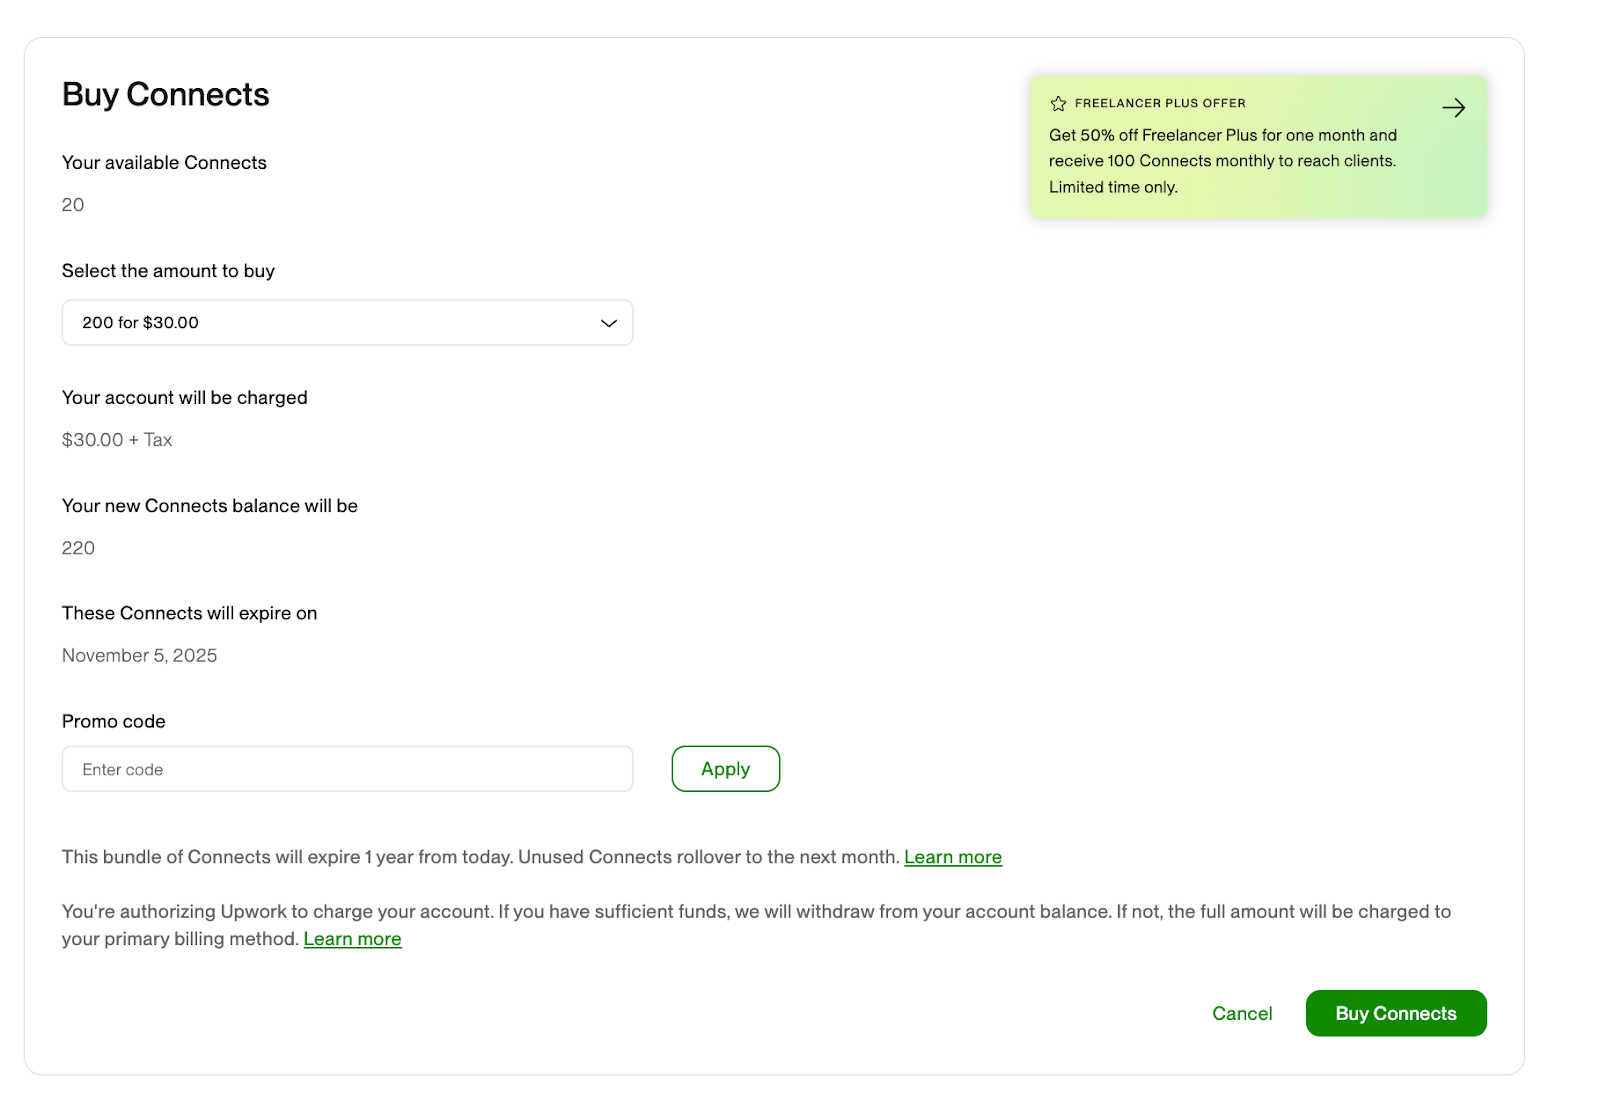Click the dropdown arrow beside "200 for $30.00"
The width and height of the screenshot is (1600, 1093).
tap(608, 322)
